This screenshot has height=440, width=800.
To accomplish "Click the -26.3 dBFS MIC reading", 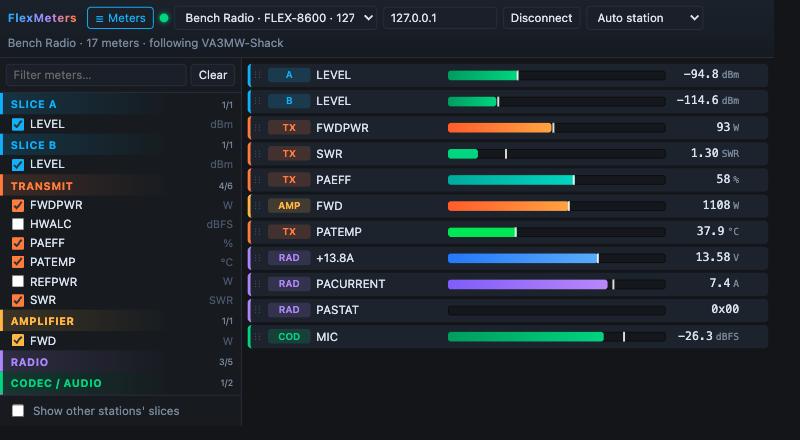I will pyautogui.click(x=708, y=336).
